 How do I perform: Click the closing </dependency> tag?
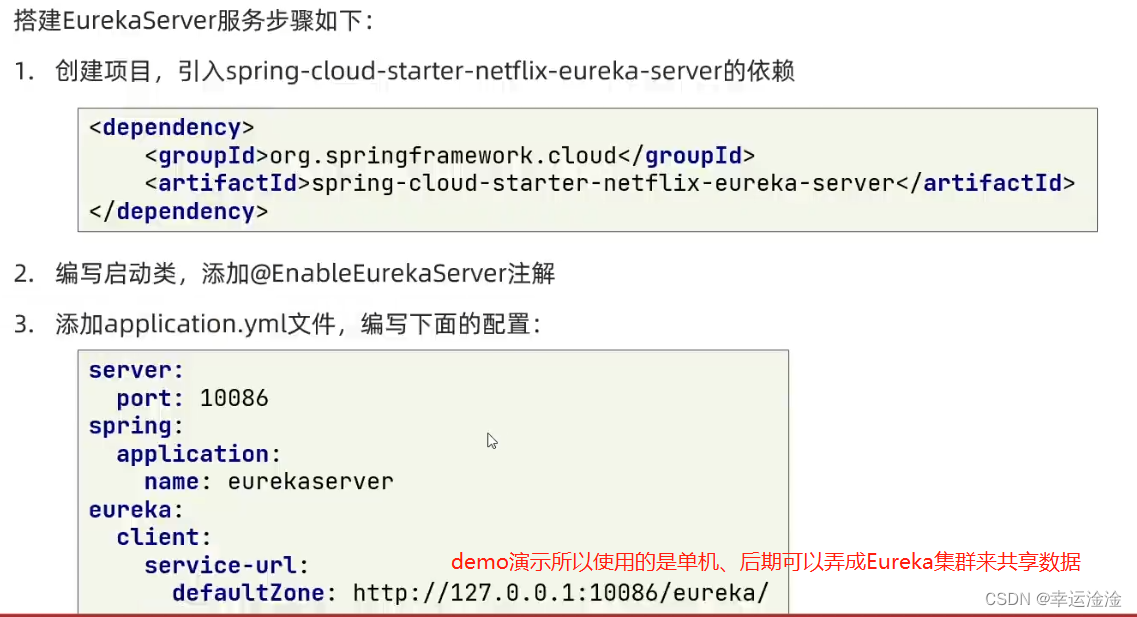click(x=178, y=212)
